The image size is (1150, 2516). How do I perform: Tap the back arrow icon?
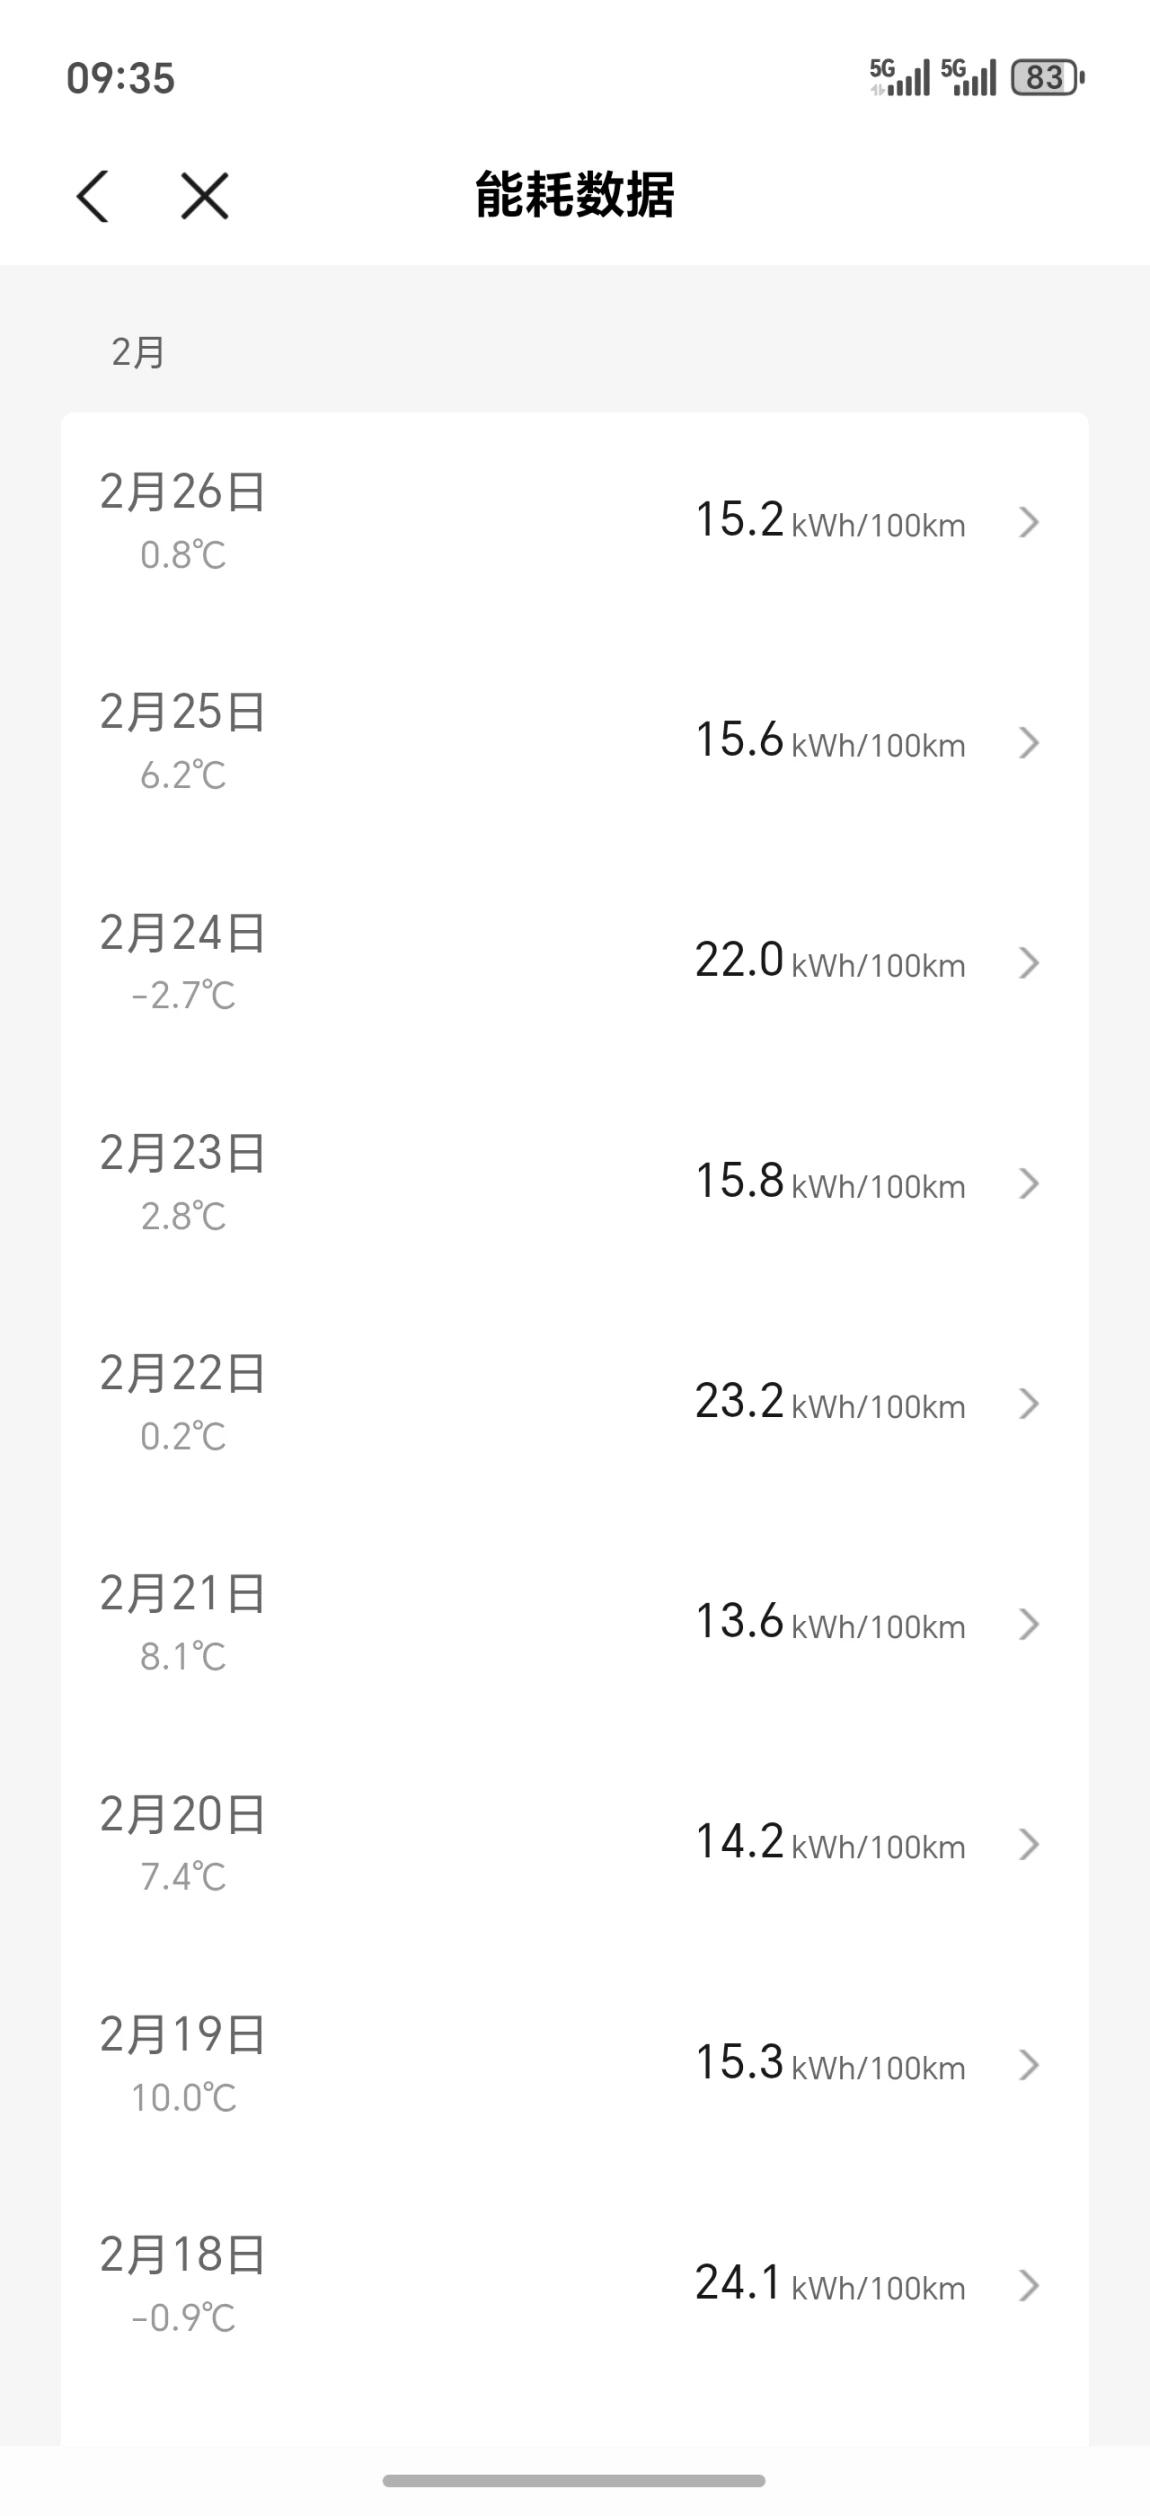(93, 195)
